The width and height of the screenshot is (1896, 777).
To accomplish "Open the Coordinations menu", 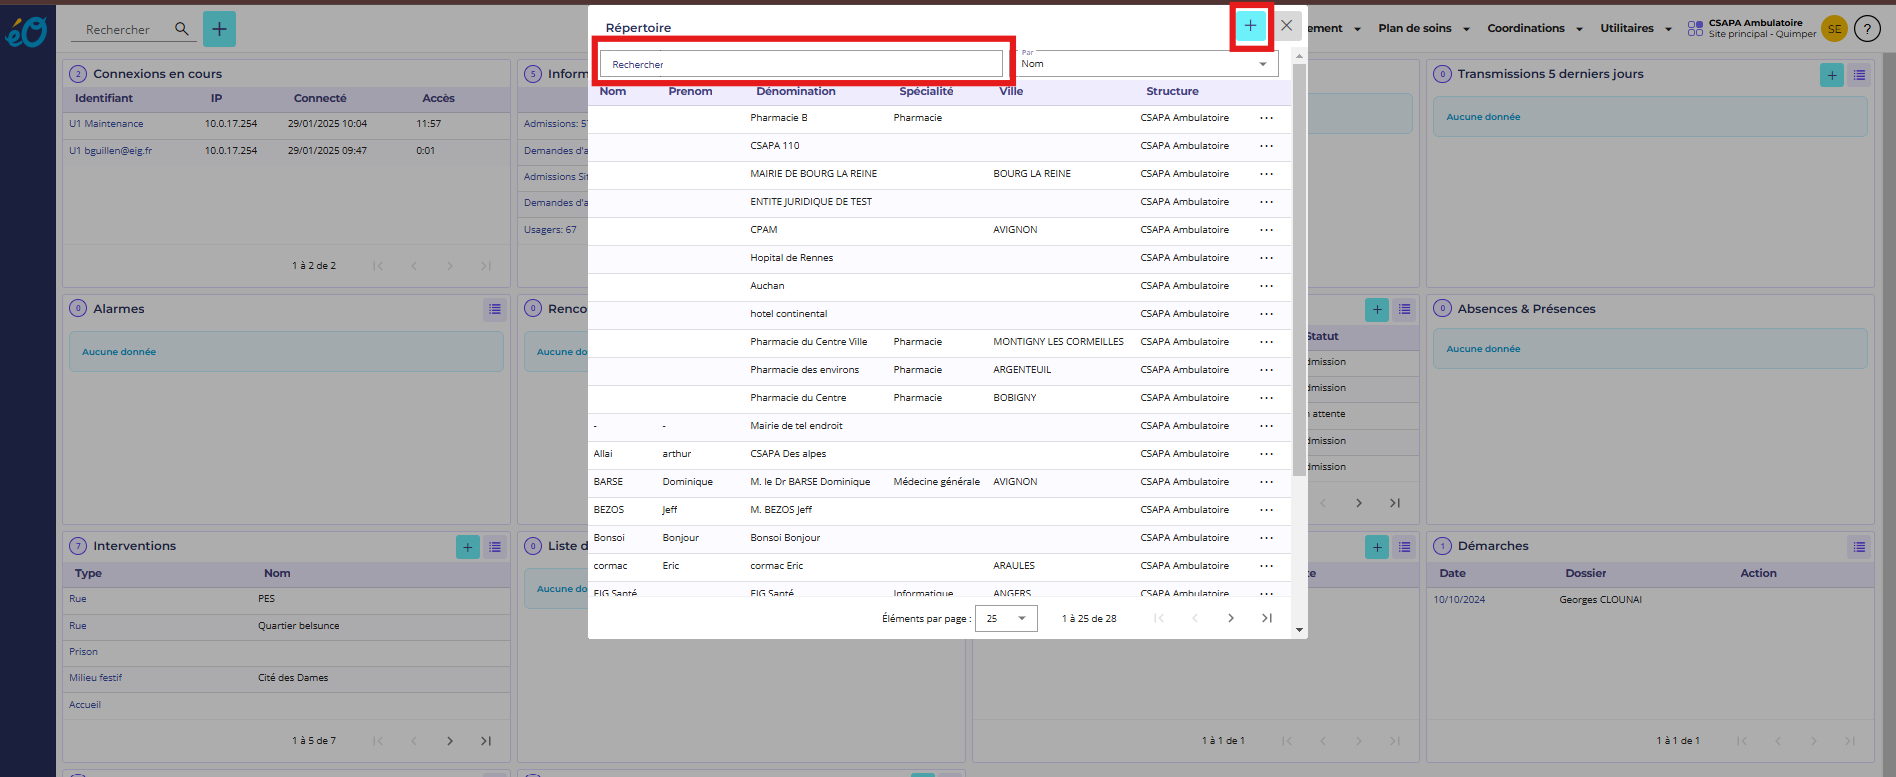I will point(1534,29).
